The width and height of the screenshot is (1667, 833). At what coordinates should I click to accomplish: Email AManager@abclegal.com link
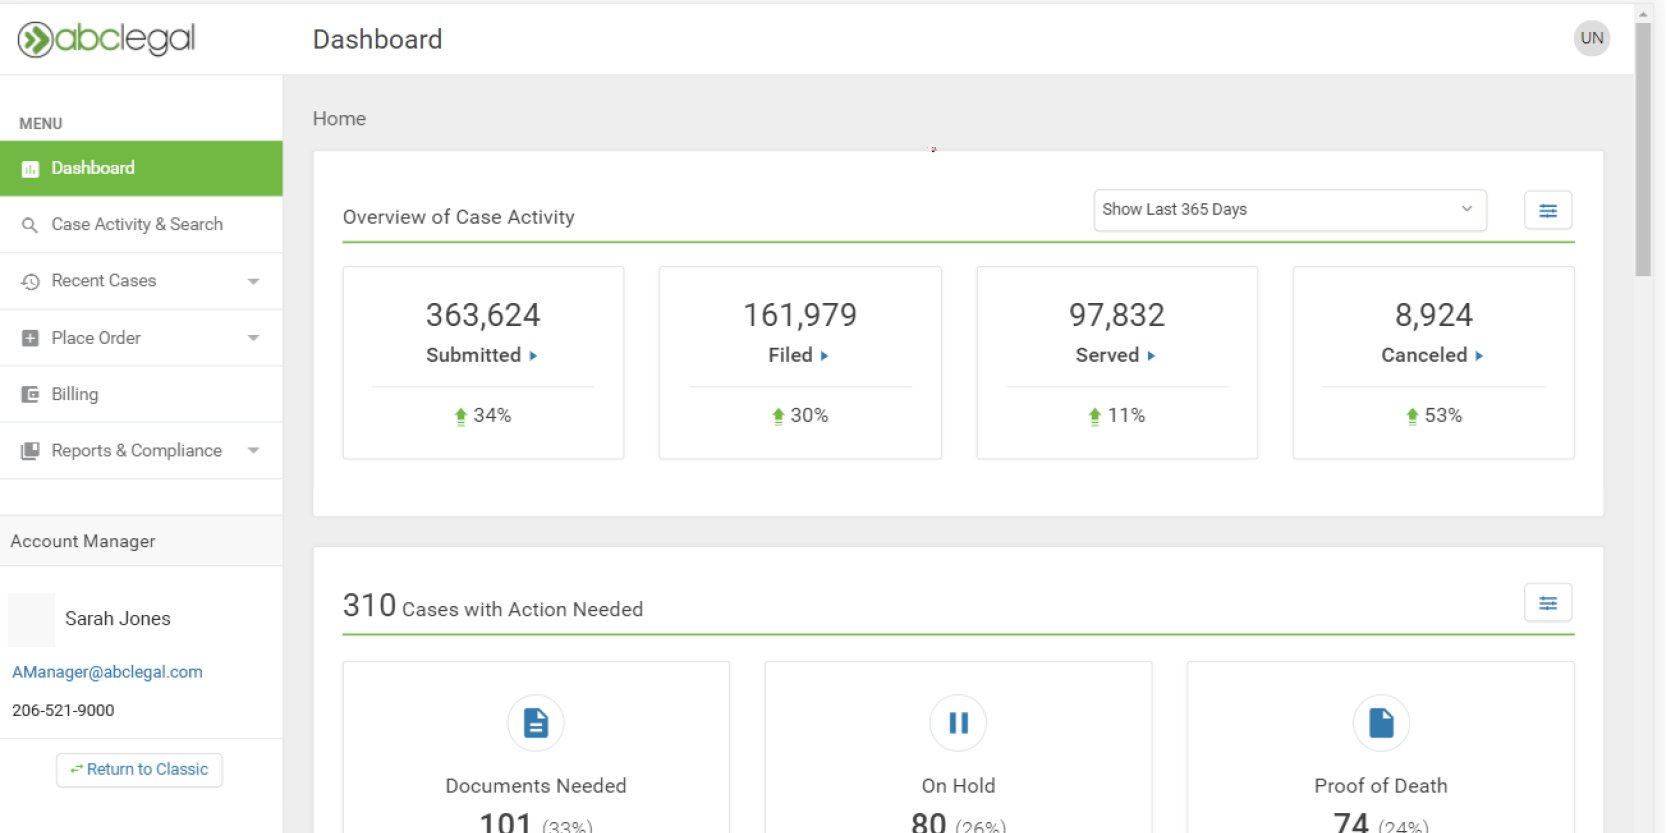(x=107, y=672)
